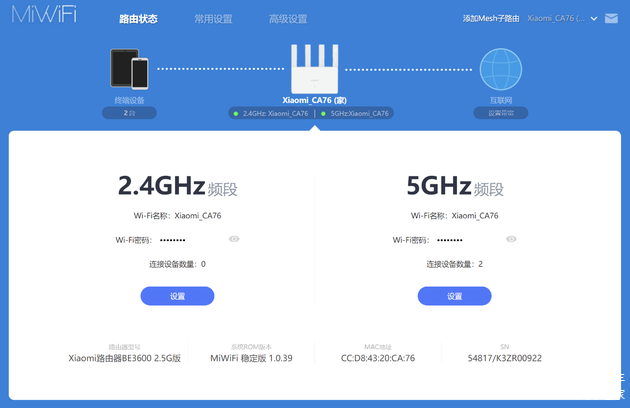630x408 pixels.
Task: Click 添加Mesh子路由 link
Action: point(491,19)
